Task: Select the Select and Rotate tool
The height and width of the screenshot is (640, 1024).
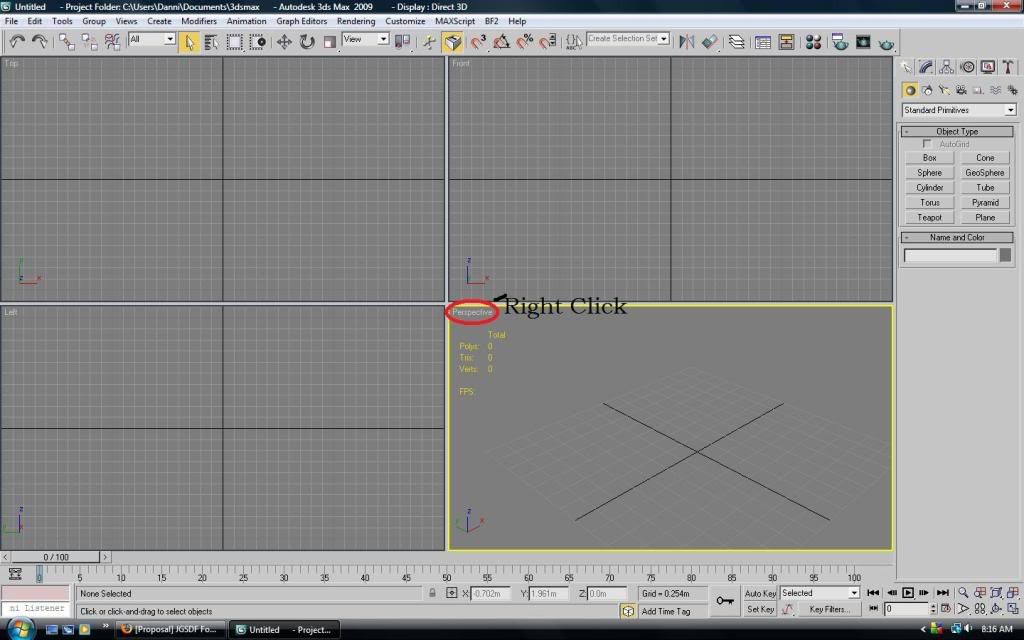Action: (307, 41)
